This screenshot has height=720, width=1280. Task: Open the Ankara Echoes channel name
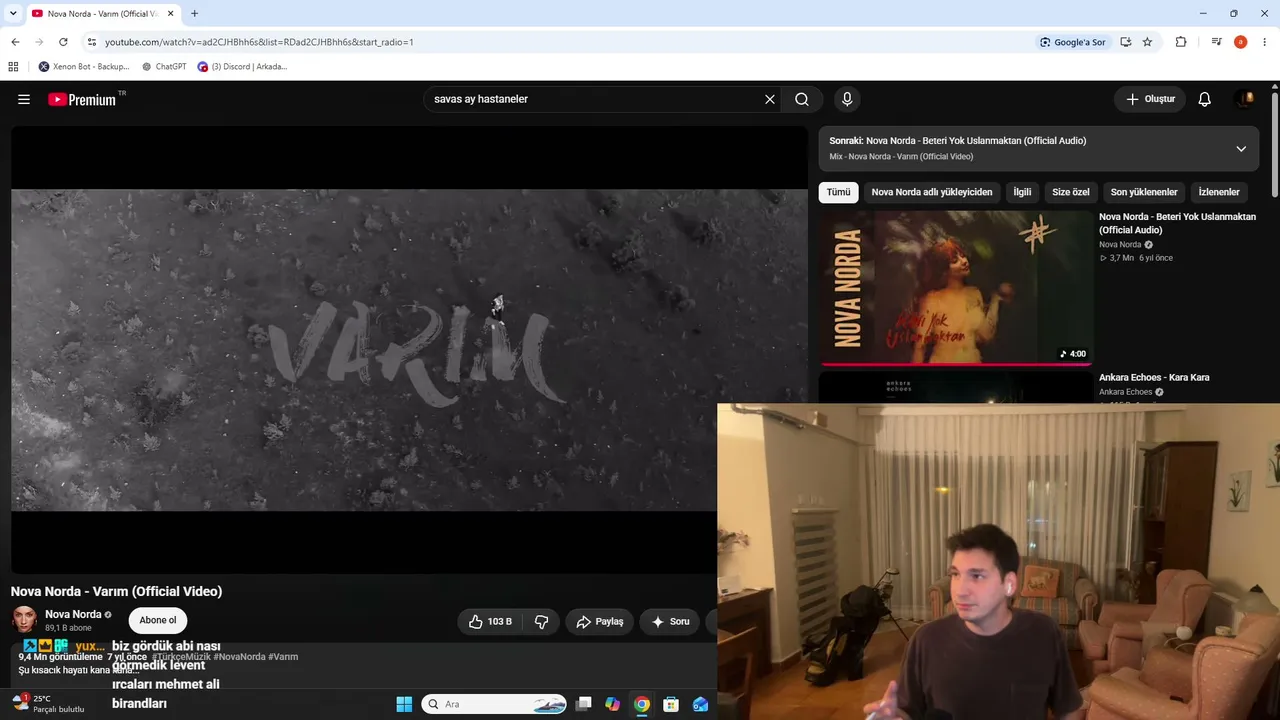tap(1126, 392)
